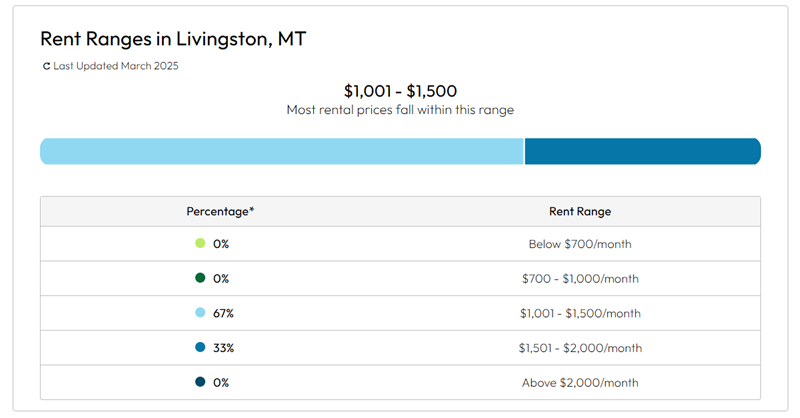Click the dark green $700-$1,000 dot
Viewport: 800px width, 418px height.
tap(200, 278)
